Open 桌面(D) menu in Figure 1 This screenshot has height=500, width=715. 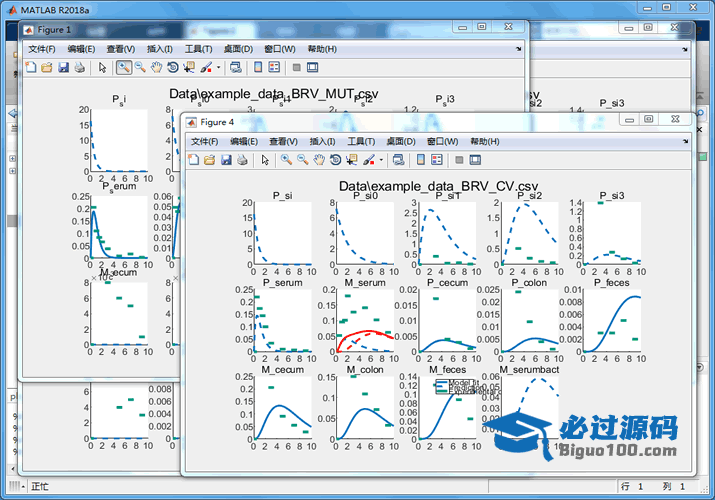click(x=238, y=49)
